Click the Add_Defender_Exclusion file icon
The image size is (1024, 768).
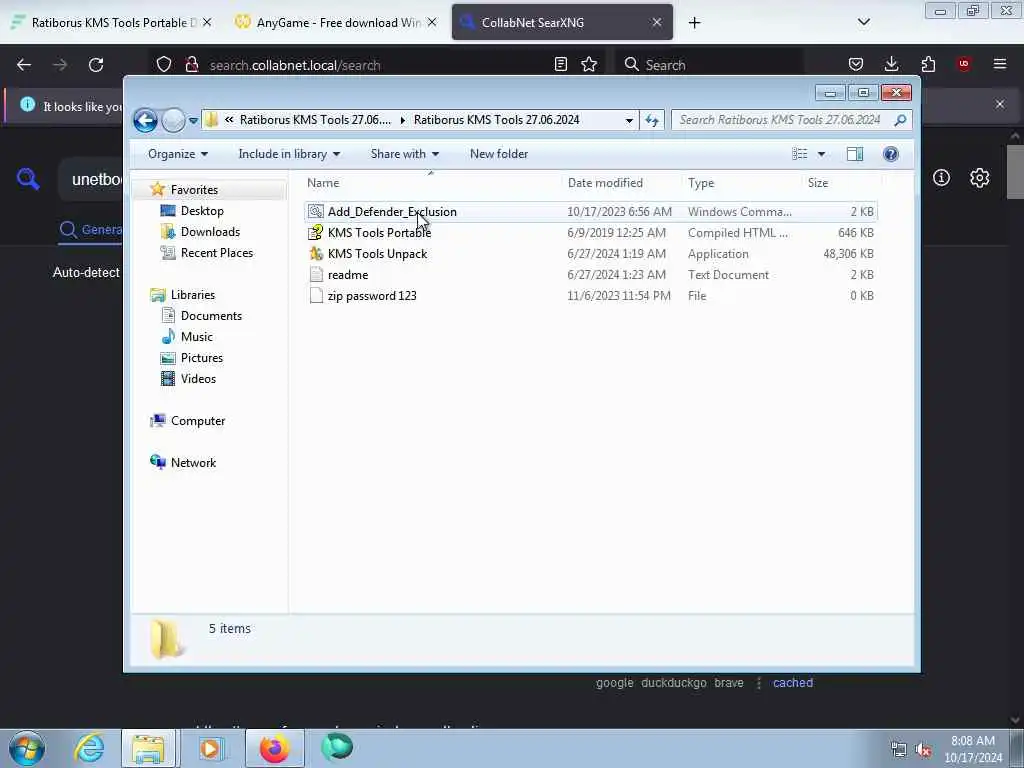pyautogui.click(x=316, y=212)
